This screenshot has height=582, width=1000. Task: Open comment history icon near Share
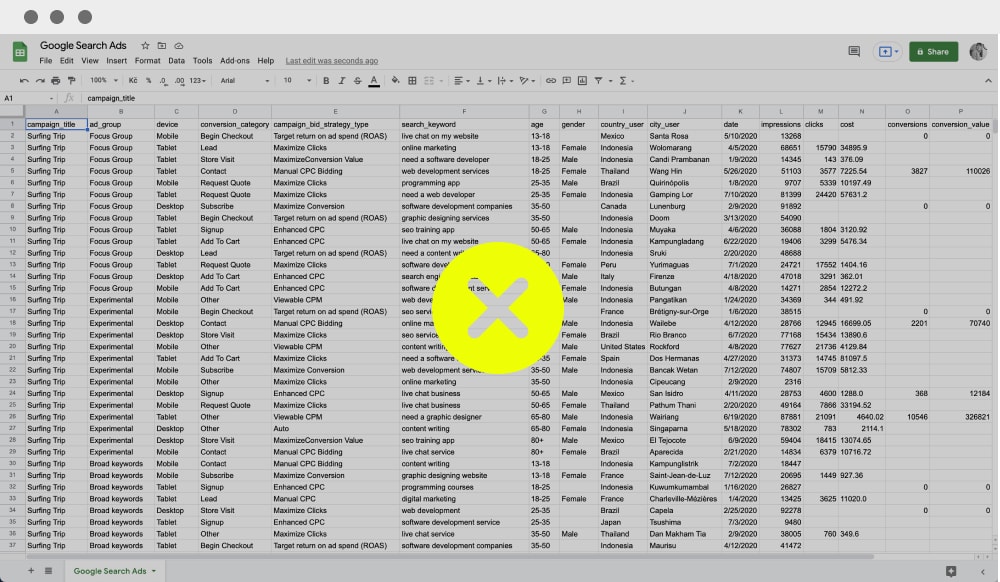pos(854,52)
